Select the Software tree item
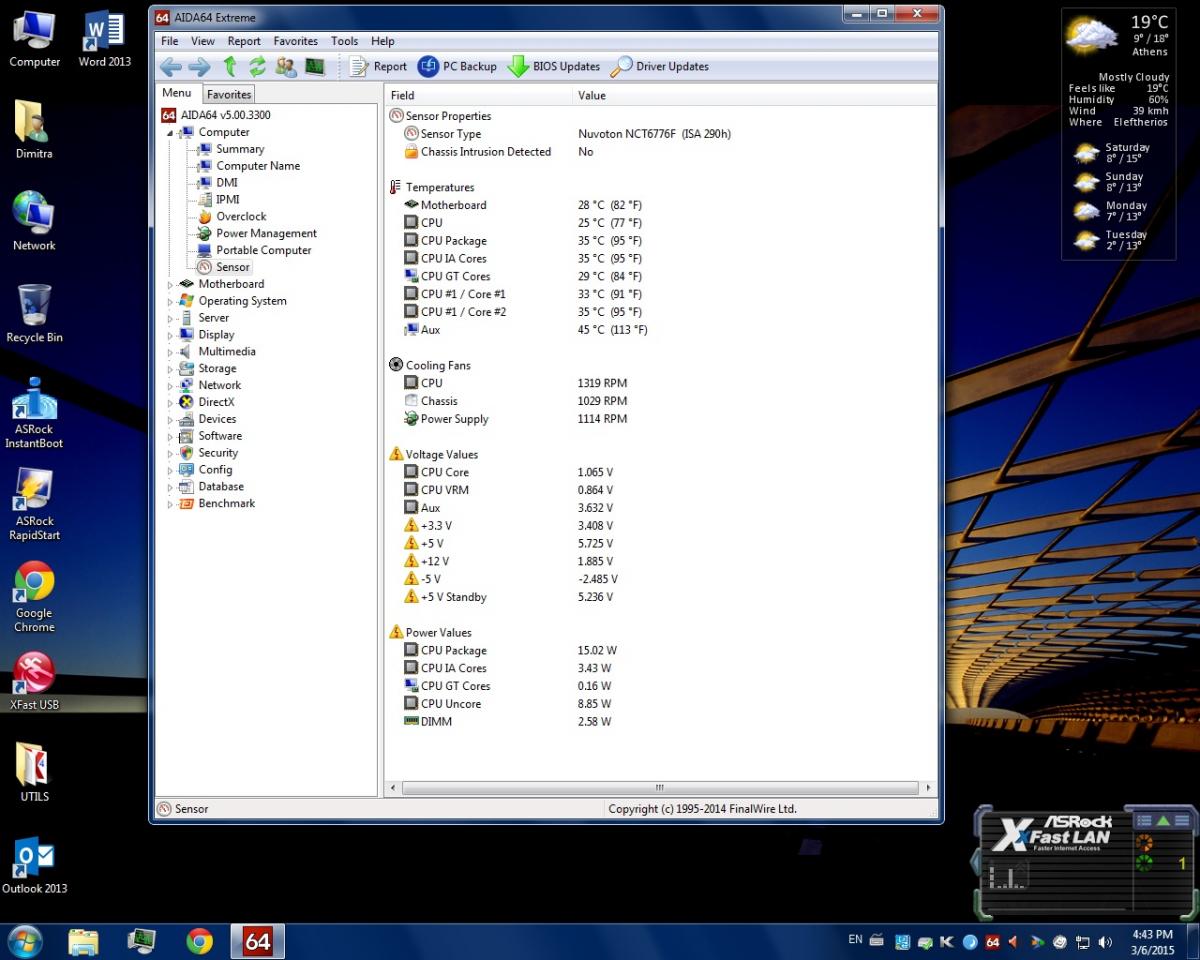This screenshot has height=960, width=1200. (220, 436)
